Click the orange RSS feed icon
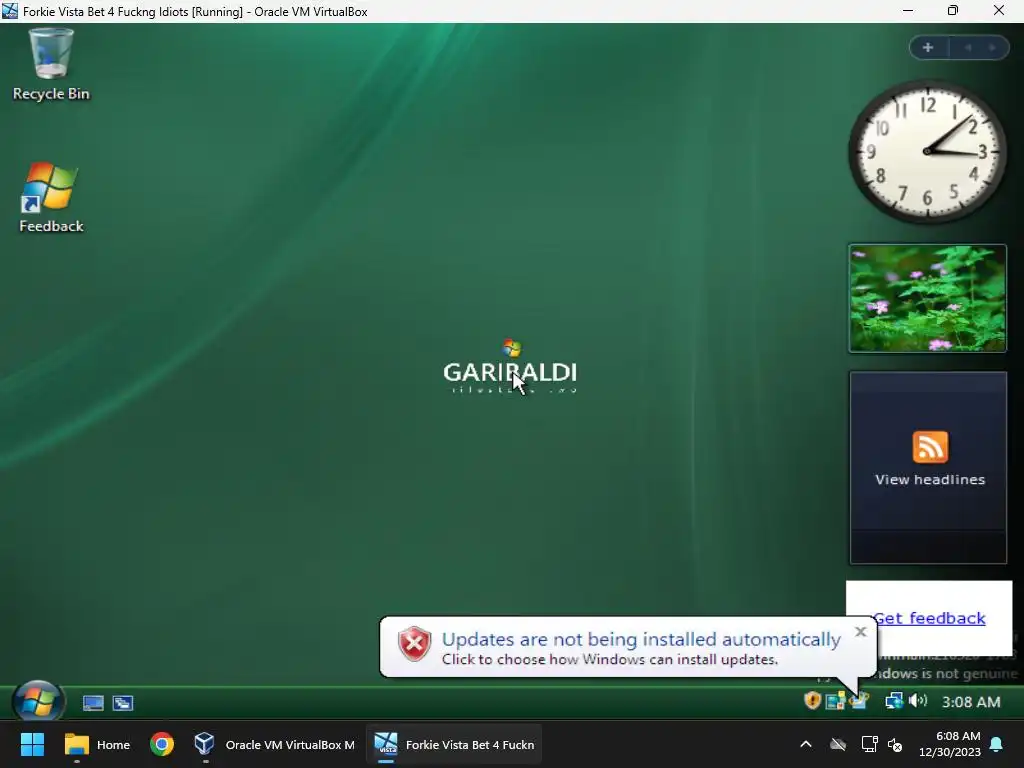1024x768 pixels. pyautogui.click(x=930, y=447)
